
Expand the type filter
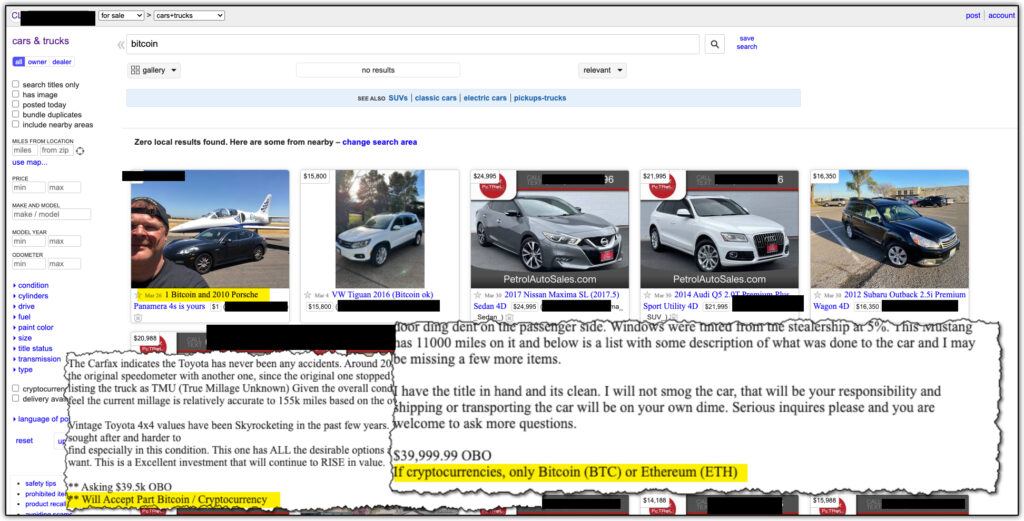tap(23, 370)
